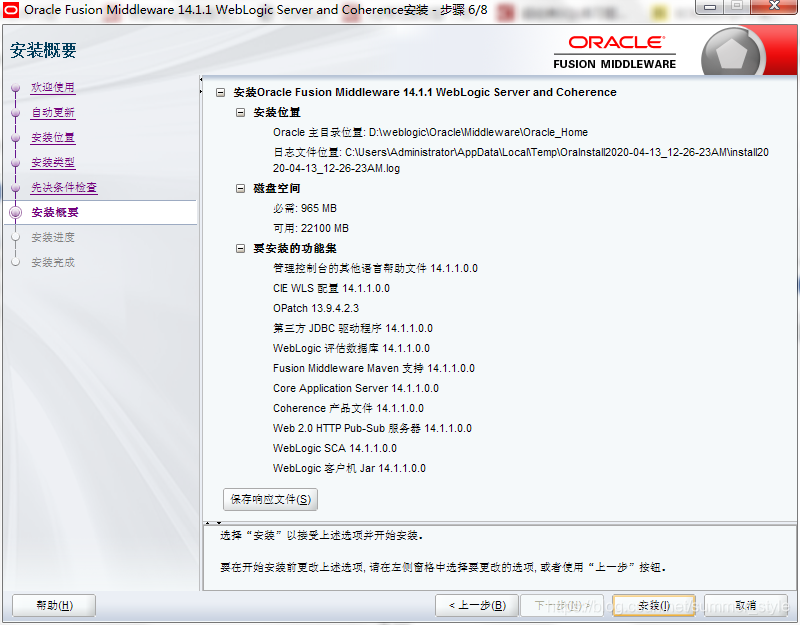Viewport: 800px width, 625px height.
Task: Go to the 自动更新 step
Action: point(53,112)
